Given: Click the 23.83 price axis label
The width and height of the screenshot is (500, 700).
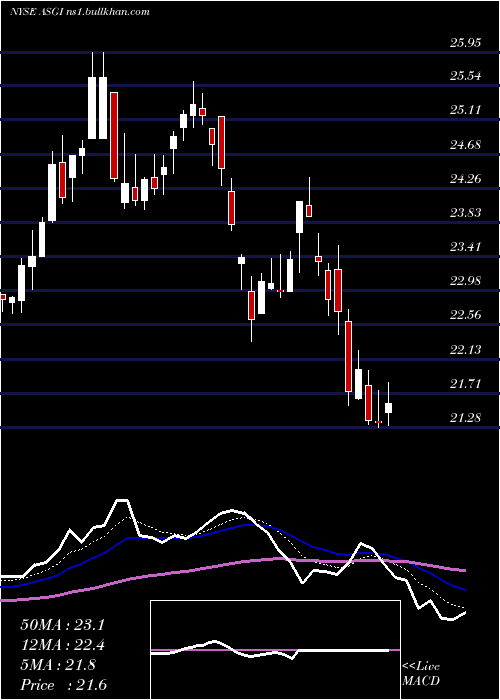Looking at the screenshot, I should tap(465, 212).
